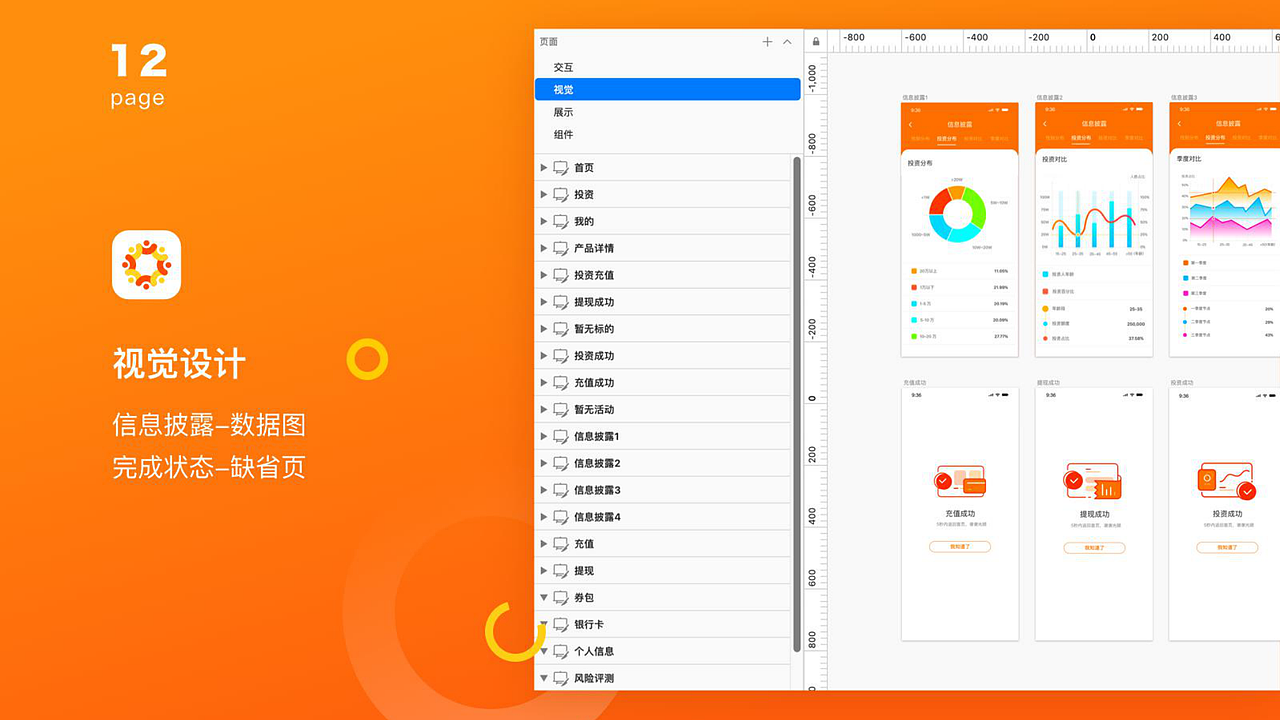Click 我知道了 button under 充值成功 on the canvas

click(960, 547)
